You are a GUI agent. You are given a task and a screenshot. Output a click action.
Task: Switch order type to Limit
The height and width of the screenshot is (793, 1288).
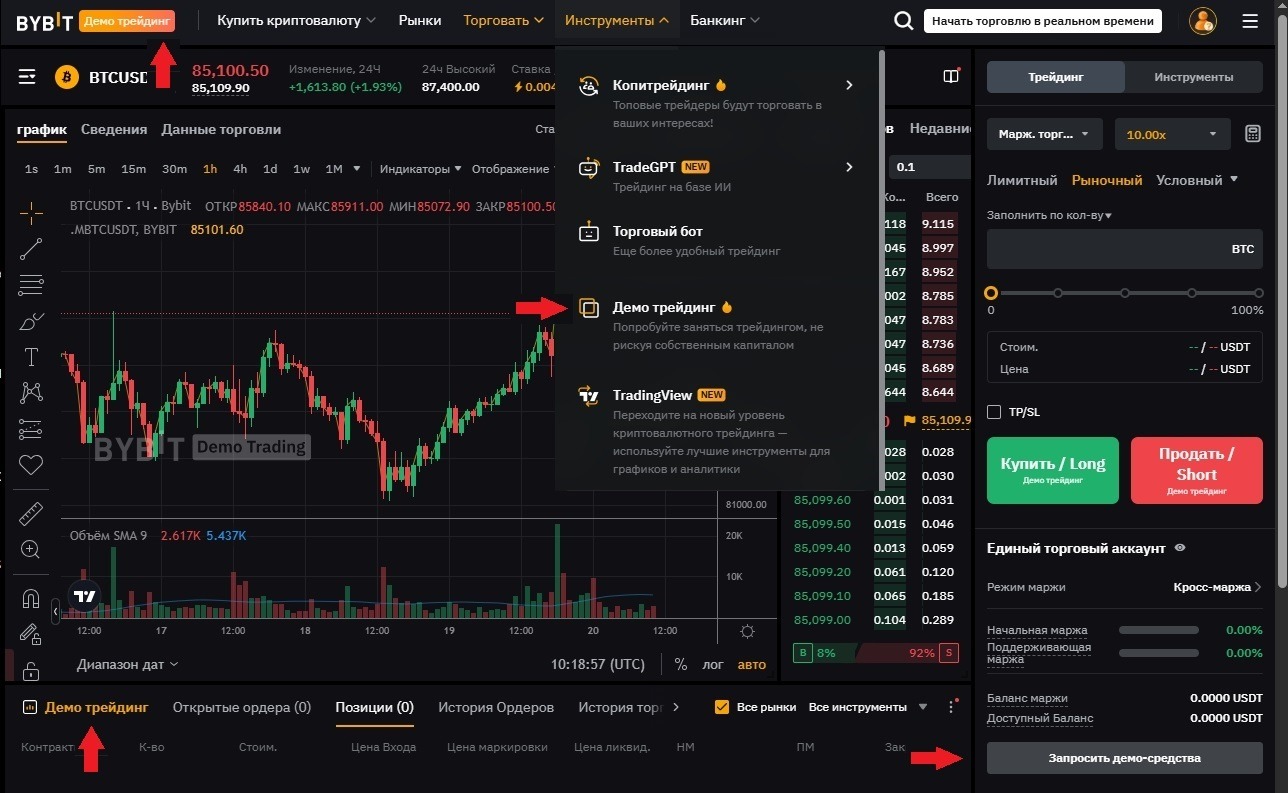(1022, 180)
